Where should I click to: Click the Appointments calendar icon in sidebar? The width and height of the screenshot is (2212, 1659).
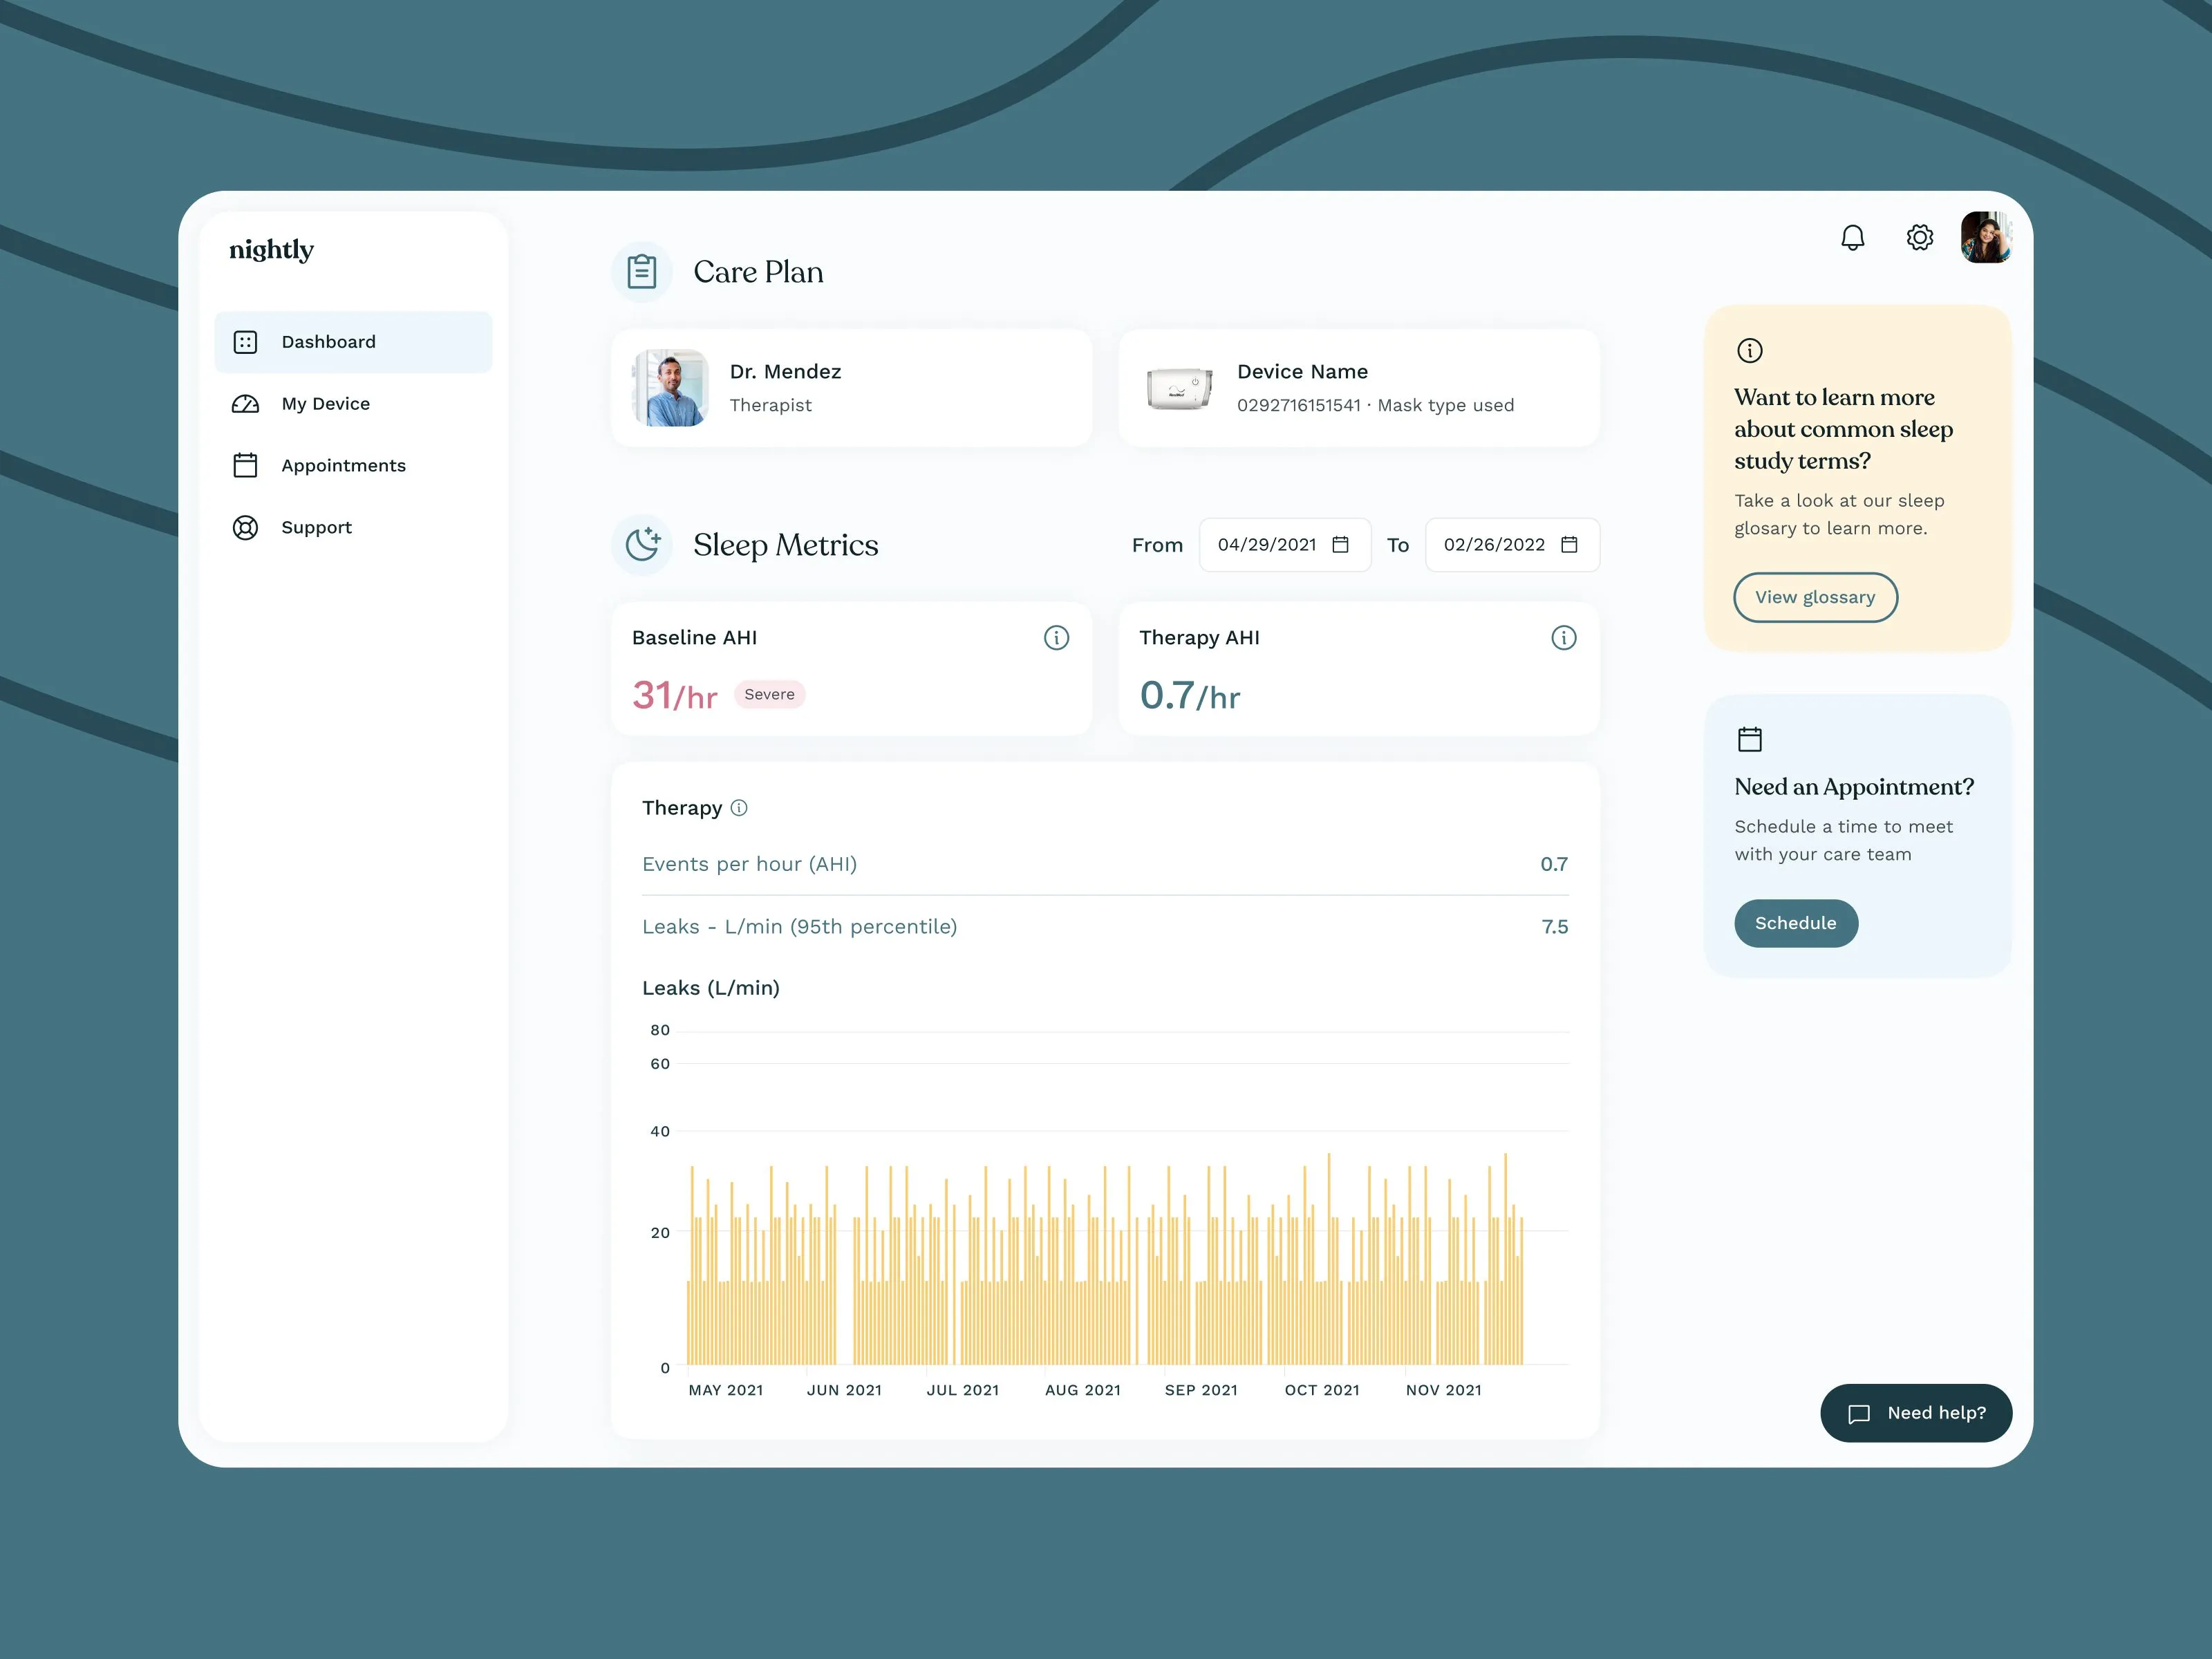(x=245, y=465)
